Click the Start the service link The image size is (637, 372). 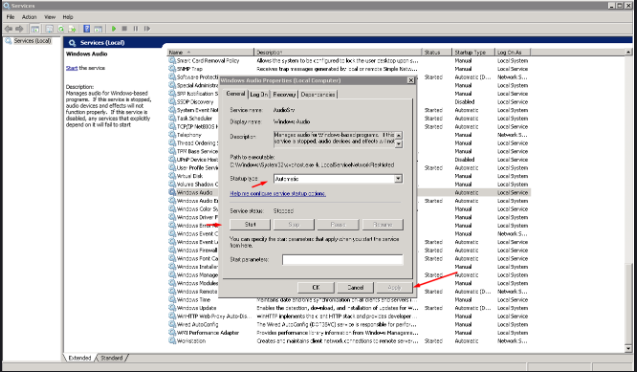tap(72, 68)
